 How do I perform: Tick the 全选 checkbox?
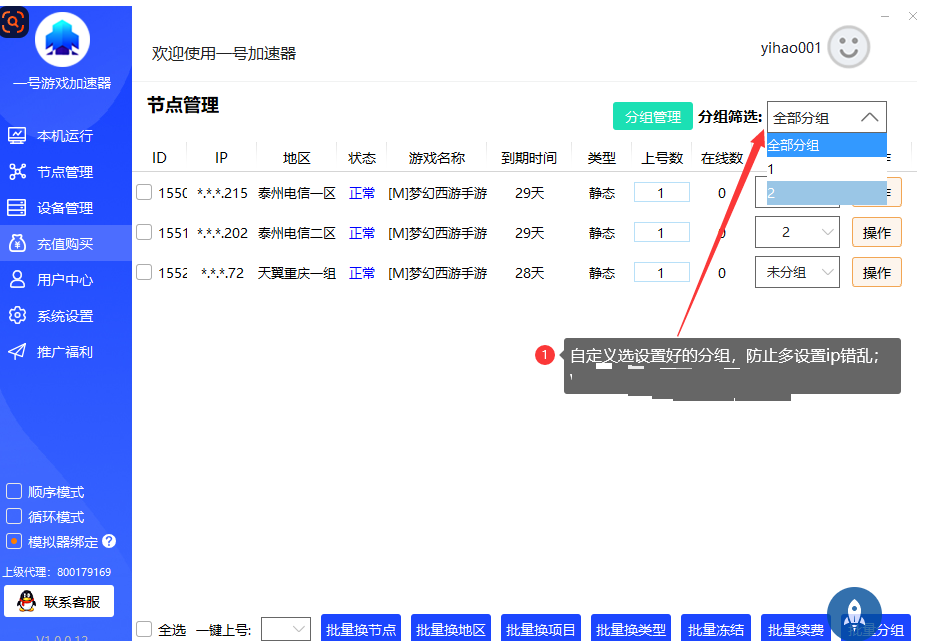144,629
